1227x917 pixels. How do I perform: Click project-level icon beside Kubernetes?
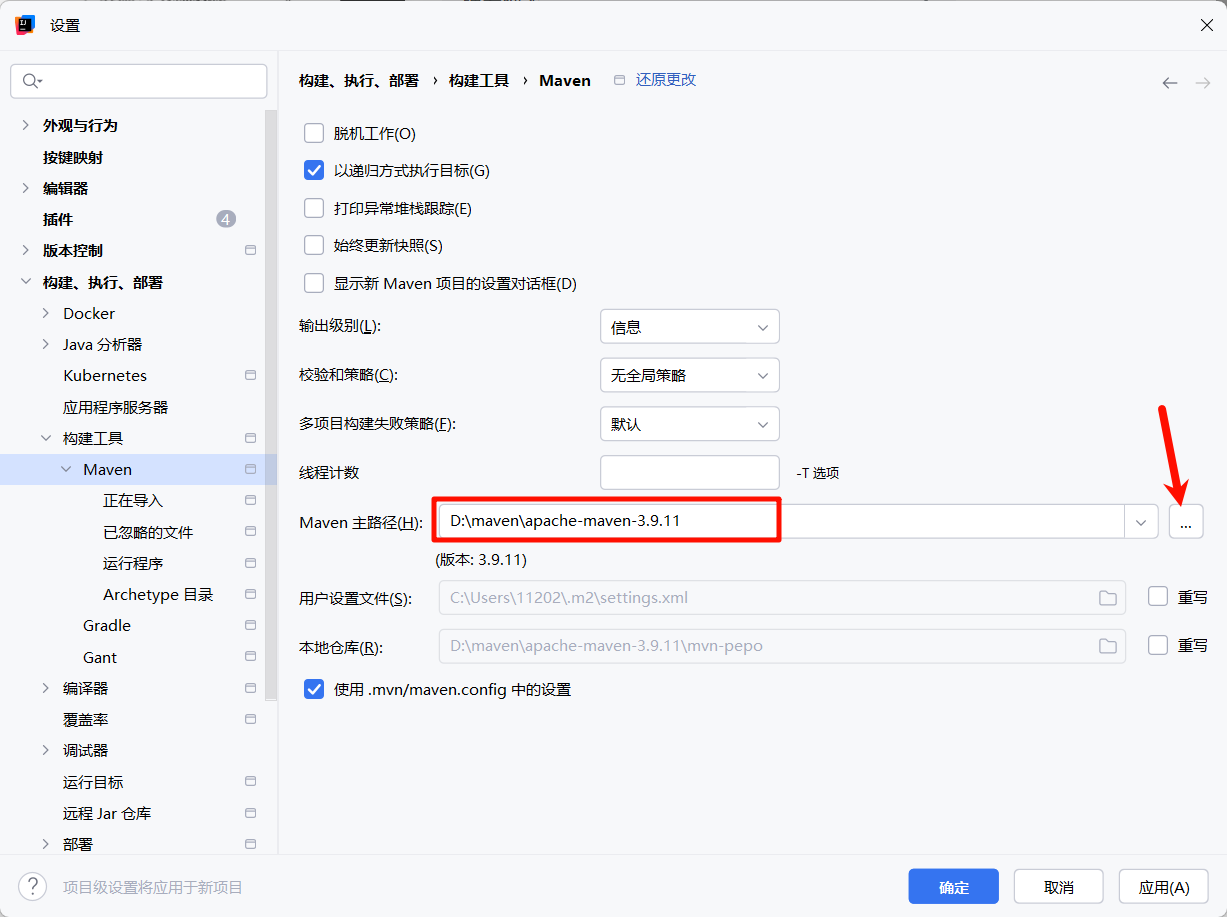(x=250, y=376)
